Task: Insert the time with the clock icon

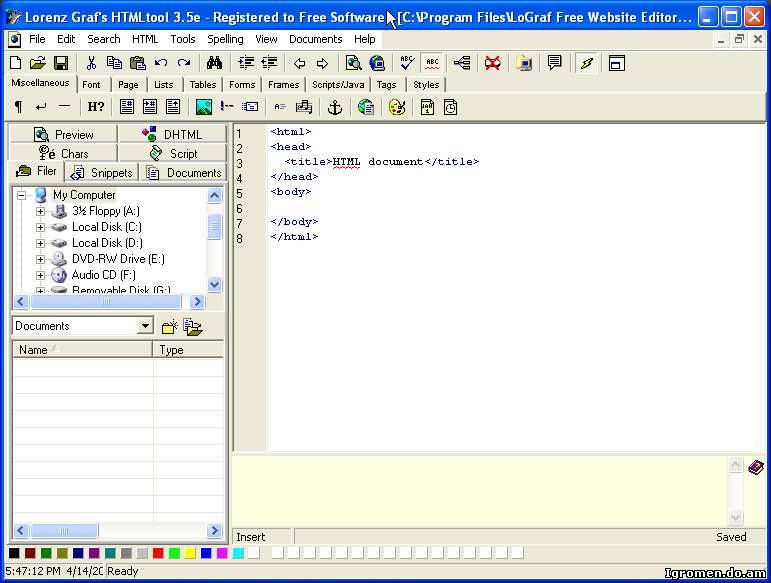Action: [450, 107]
